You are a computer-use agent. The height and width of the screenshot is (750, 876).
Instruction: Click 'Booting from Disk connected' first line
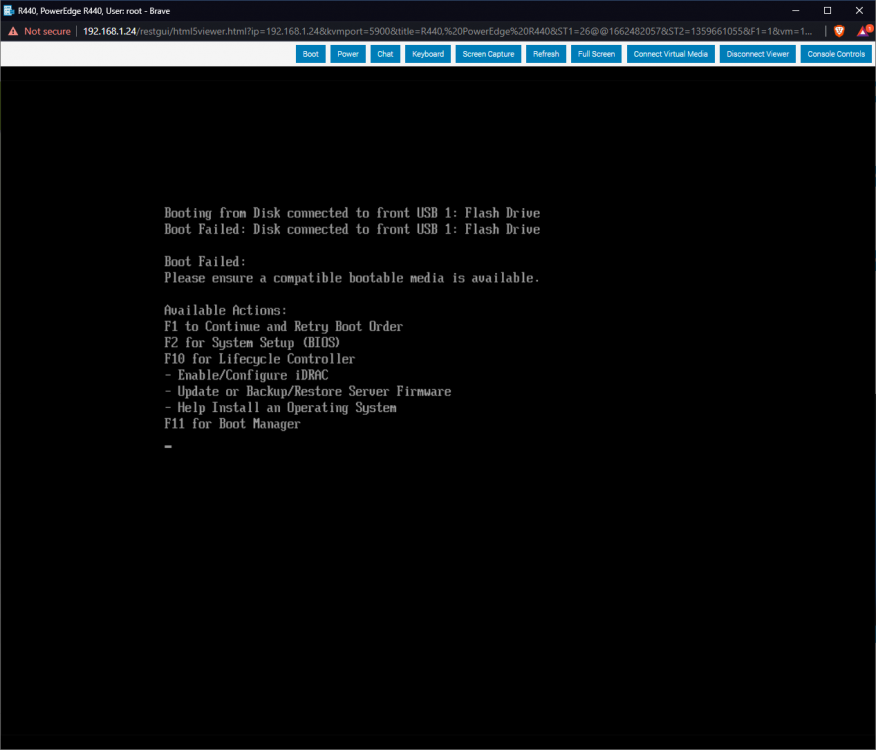coord(352,213)
